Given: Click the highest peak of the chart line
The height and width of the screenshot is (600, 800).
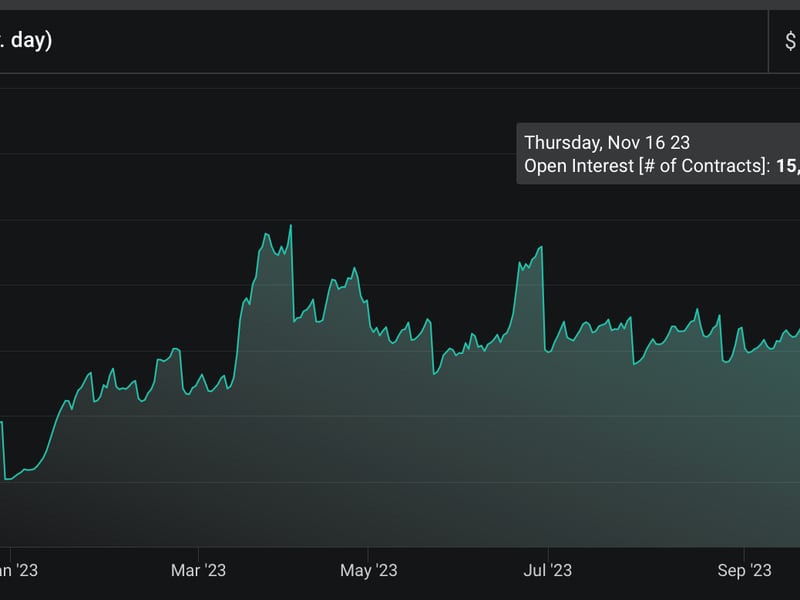Looking at the screenshot, I should [x=290, y=226].
